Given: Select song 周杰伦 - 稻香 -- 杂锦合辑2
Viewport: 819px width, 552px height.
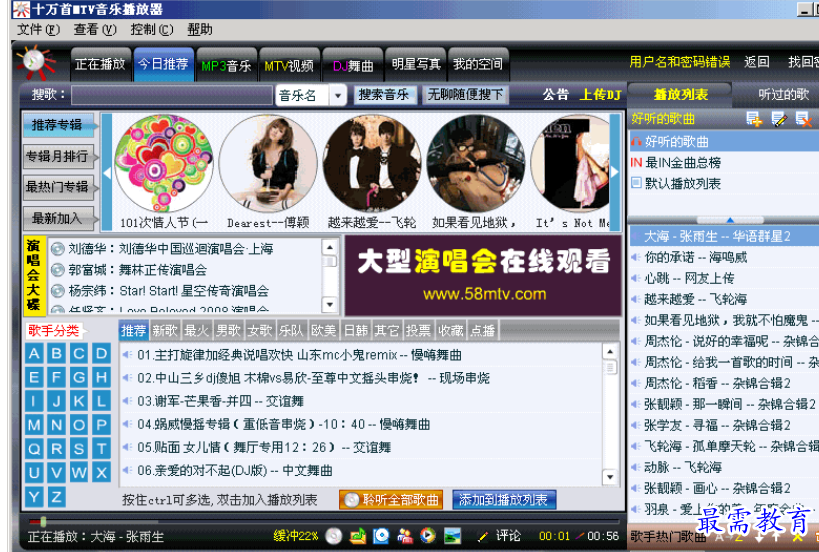Looking at the screenshot, I should (723, 383).
